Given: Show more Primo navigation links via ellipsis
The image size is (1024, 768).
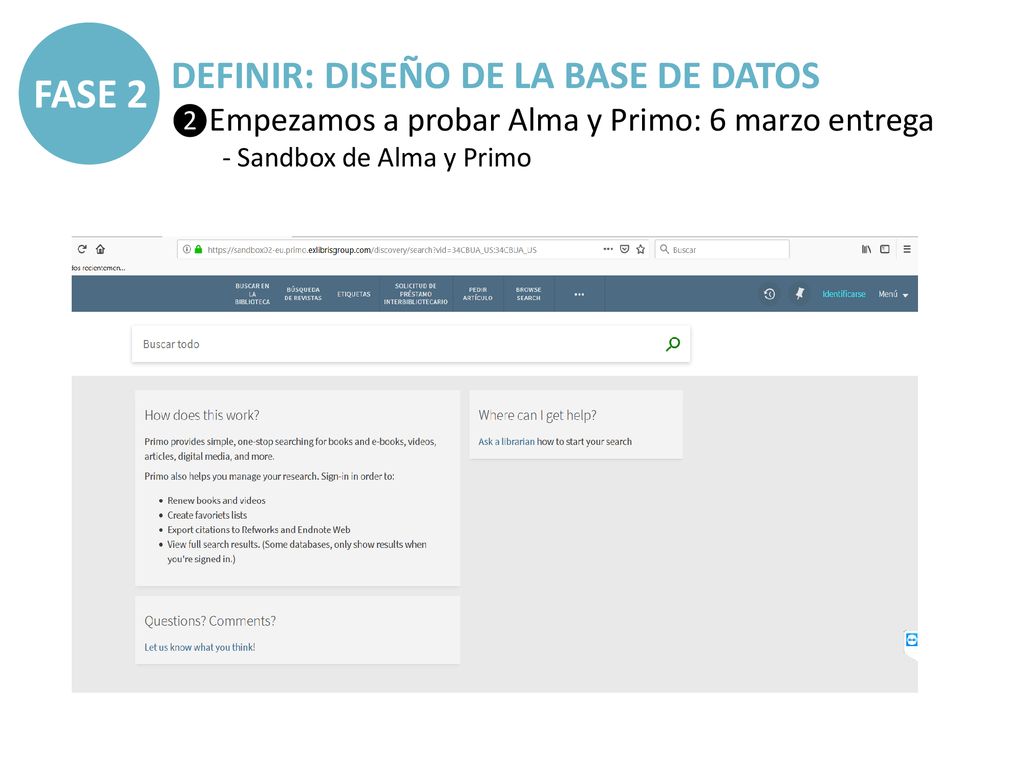Looking at the screenshot, I should [579, 295].
